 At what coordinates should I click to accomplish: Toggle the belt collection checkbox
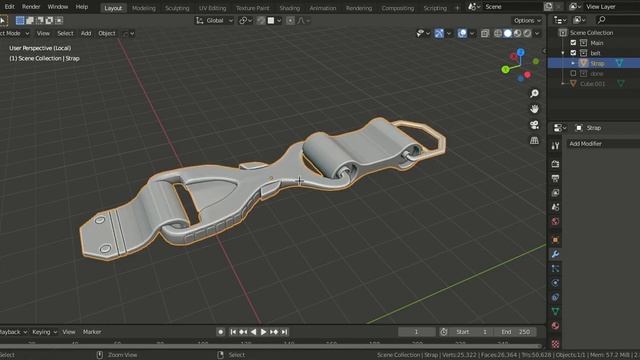[573, 53]
